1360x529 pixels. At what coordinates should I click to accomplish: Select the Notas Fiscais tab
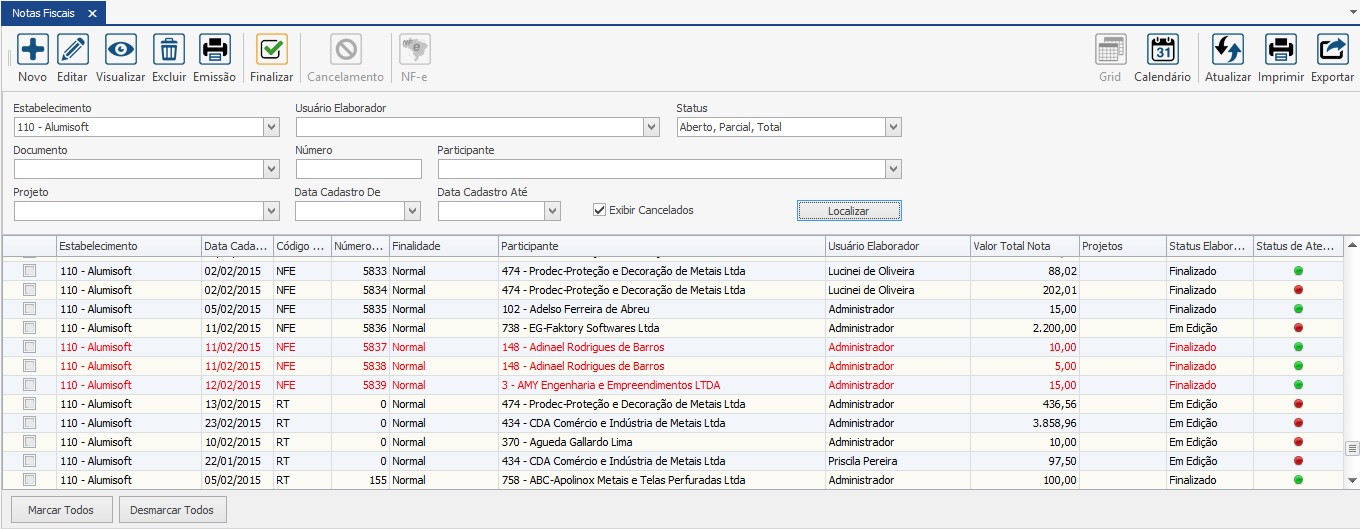tap(43, 13)
